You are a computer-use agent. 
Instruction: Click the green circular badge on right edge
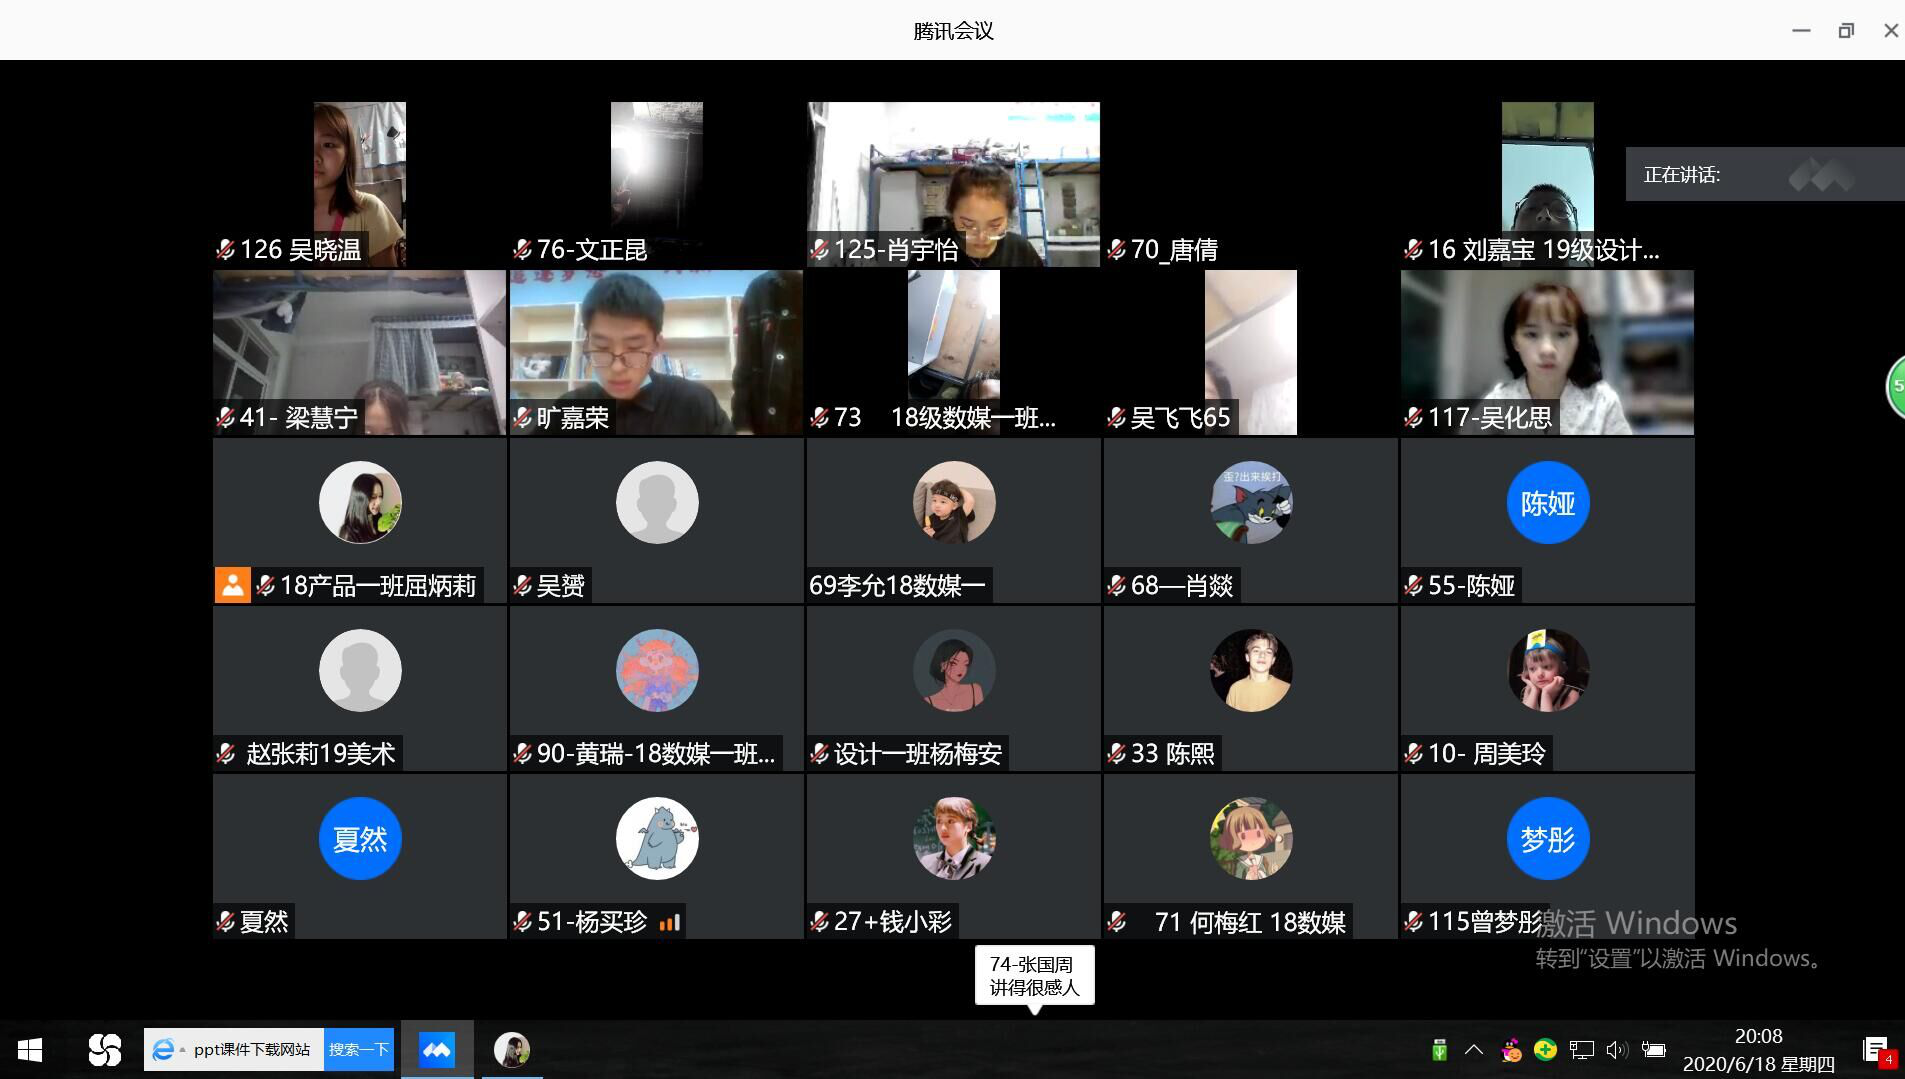(x=1895, y=386)
